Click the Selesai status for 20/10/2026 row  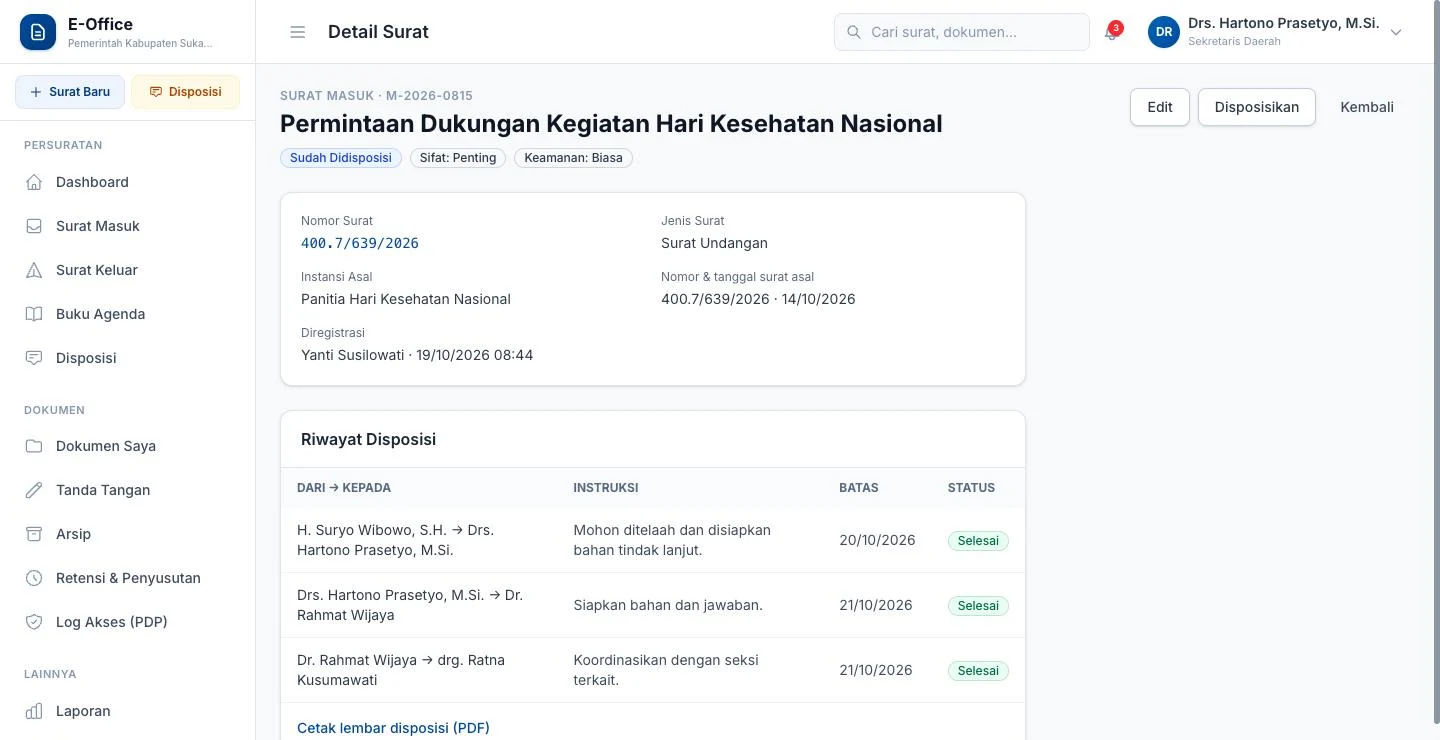(x=978, y=541)
